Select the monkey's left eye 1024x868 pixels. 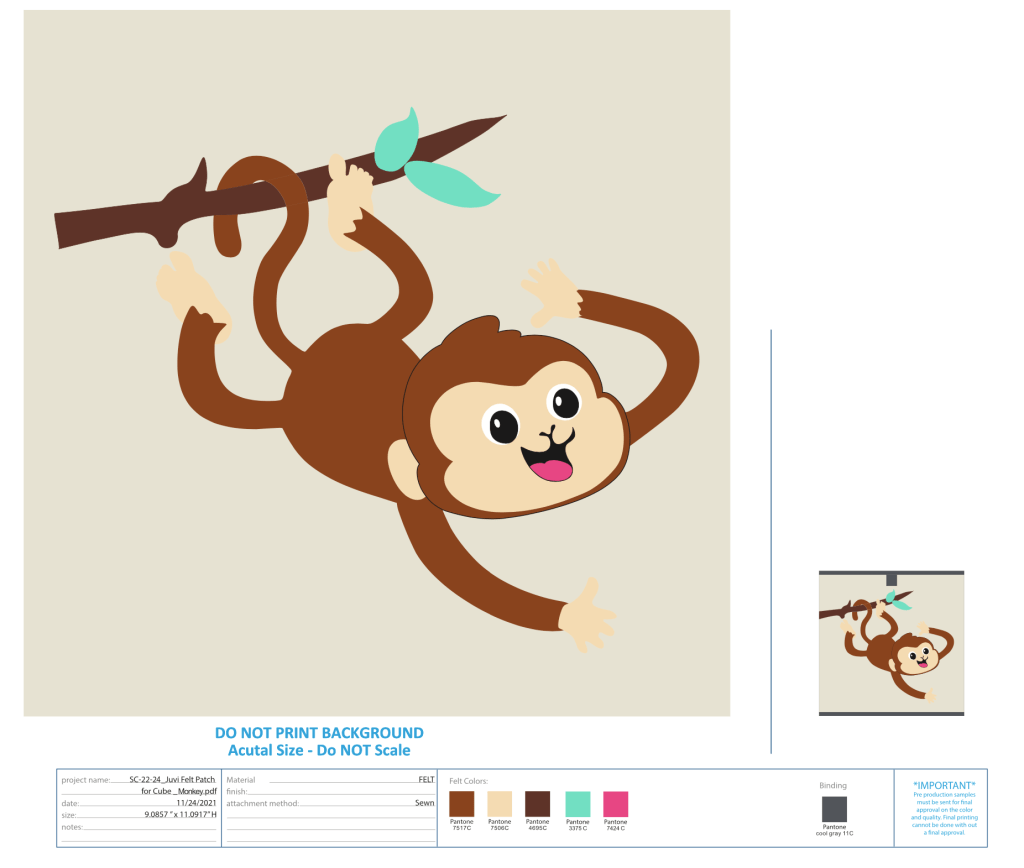click(502, 425)
